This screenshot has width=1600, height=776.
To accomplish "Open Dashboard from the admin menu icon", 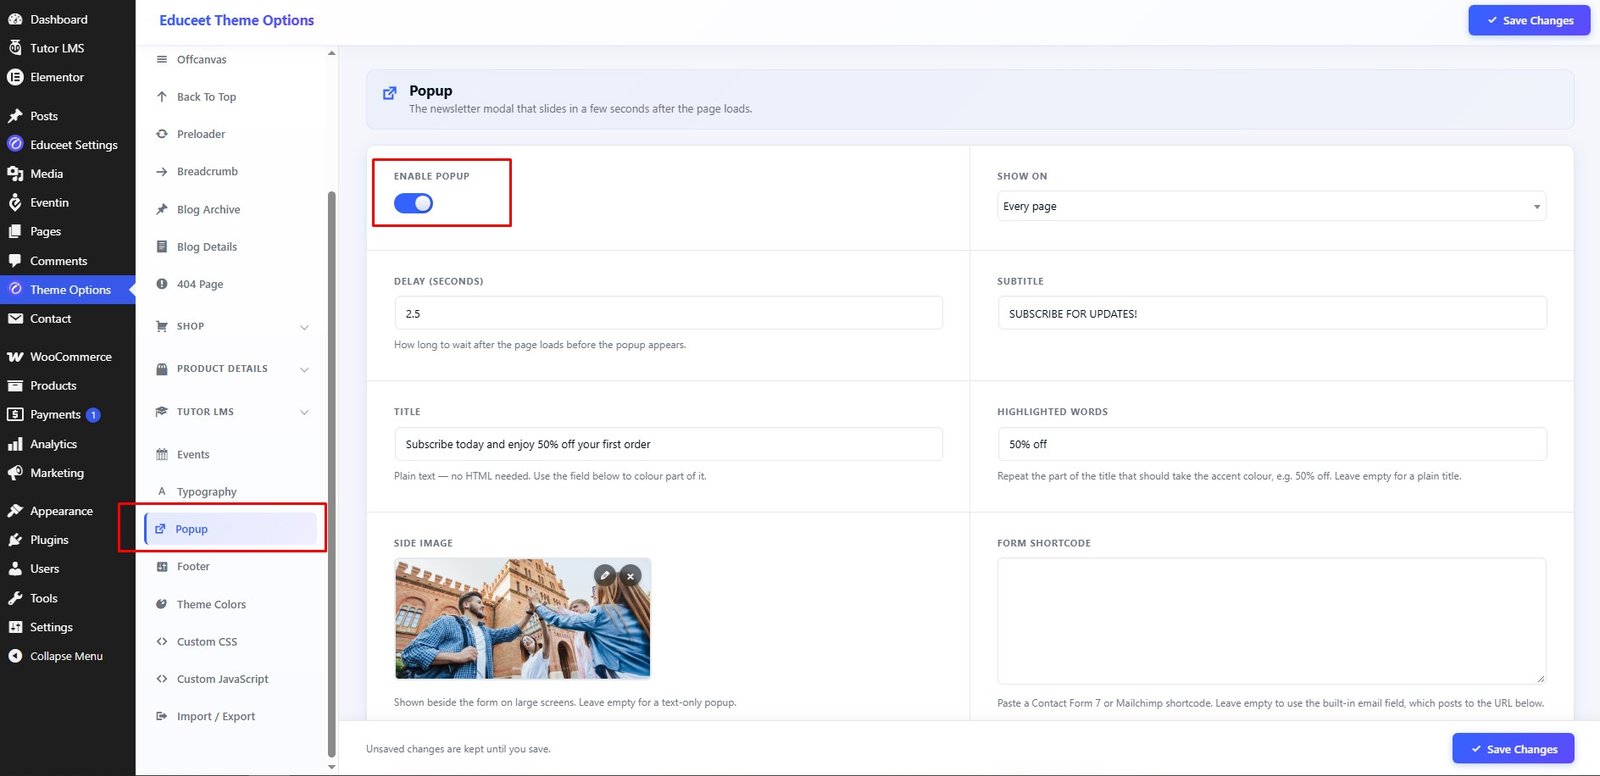I will (15, 19).
